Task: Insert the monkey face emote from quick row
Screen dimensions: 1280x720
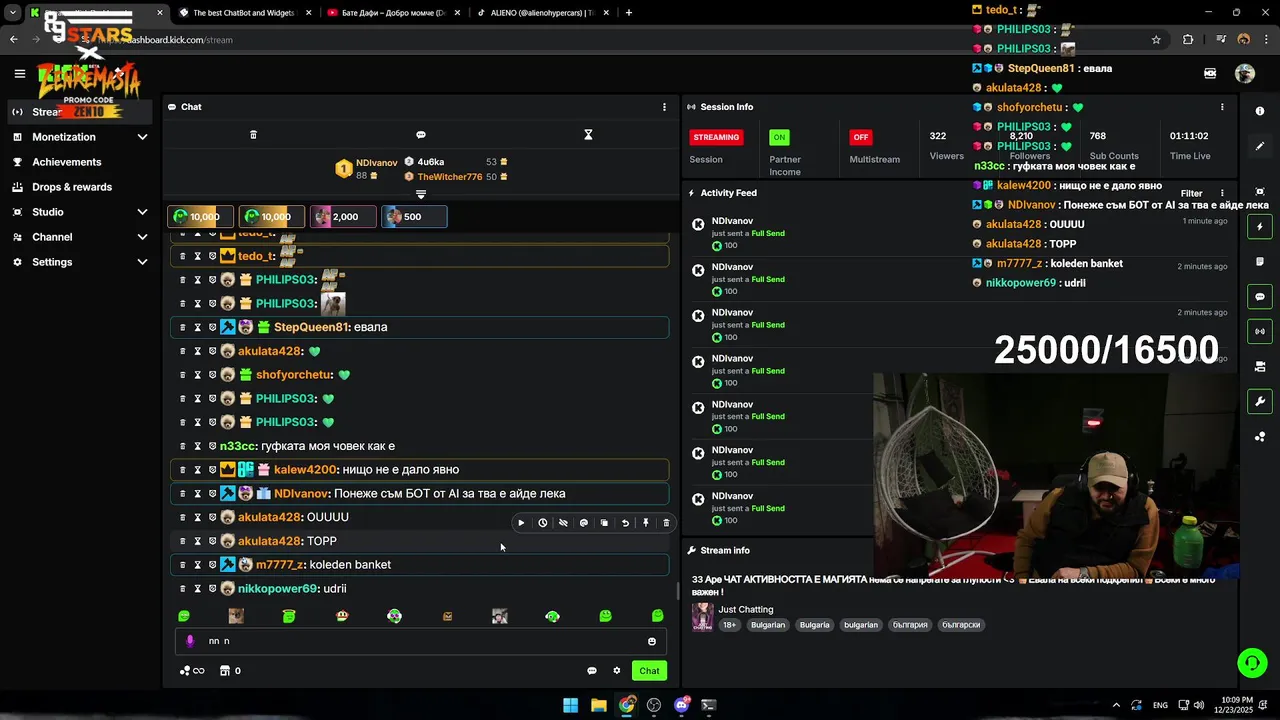Action: click(342, 617)
